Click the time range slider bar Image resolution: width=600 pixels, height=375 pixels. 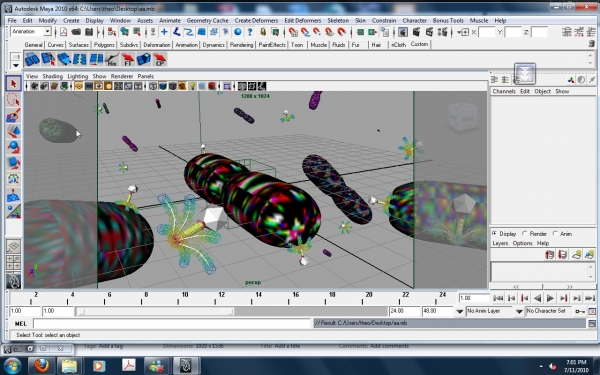(x=155, y=311)
